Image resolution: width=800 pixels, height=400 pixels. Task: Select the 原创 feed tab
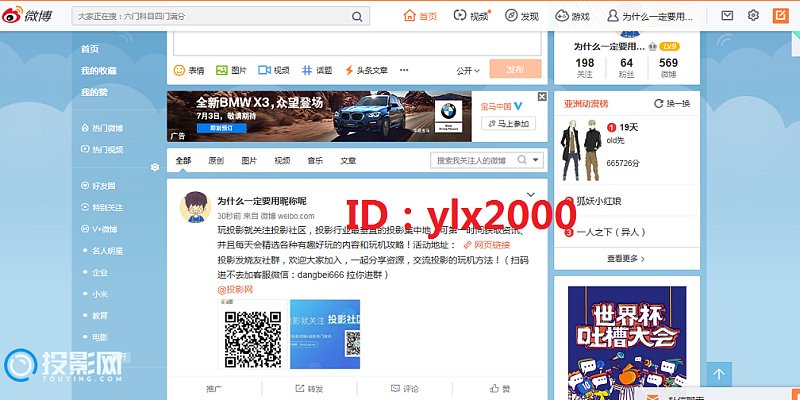216,160
